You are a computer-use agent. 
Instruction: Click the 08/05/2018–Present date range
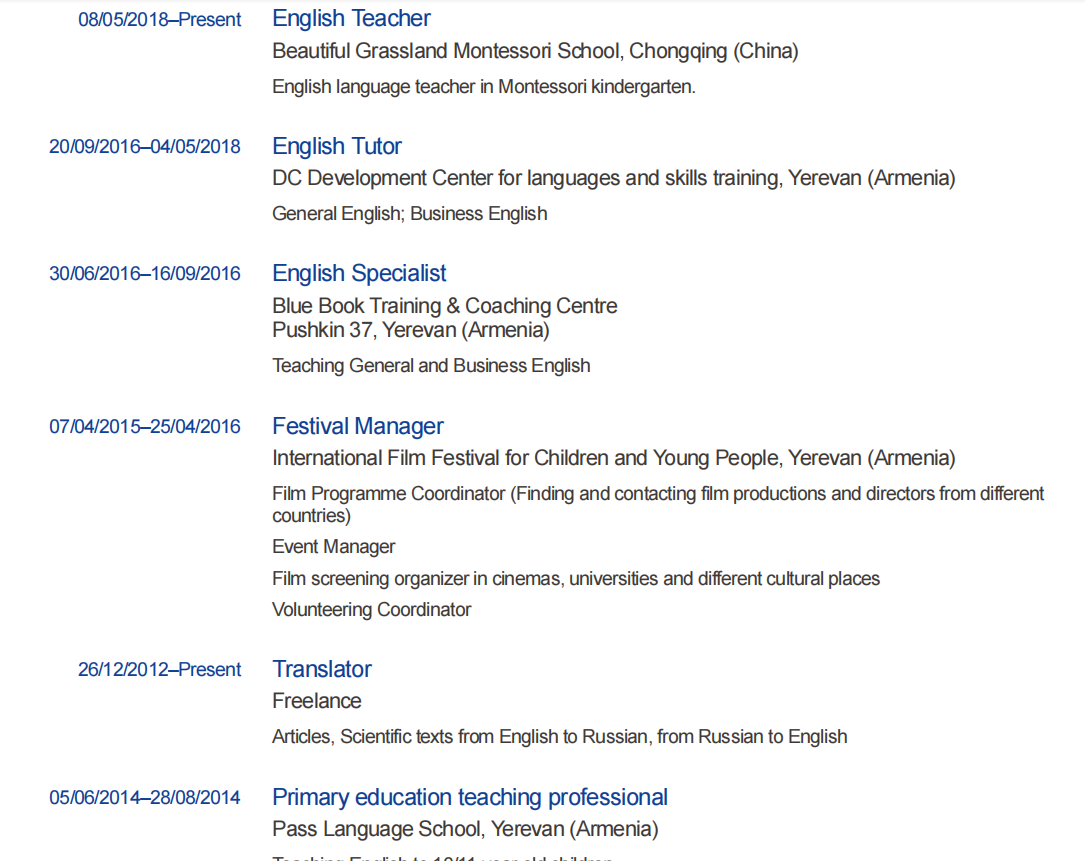[x=160, y=20]
